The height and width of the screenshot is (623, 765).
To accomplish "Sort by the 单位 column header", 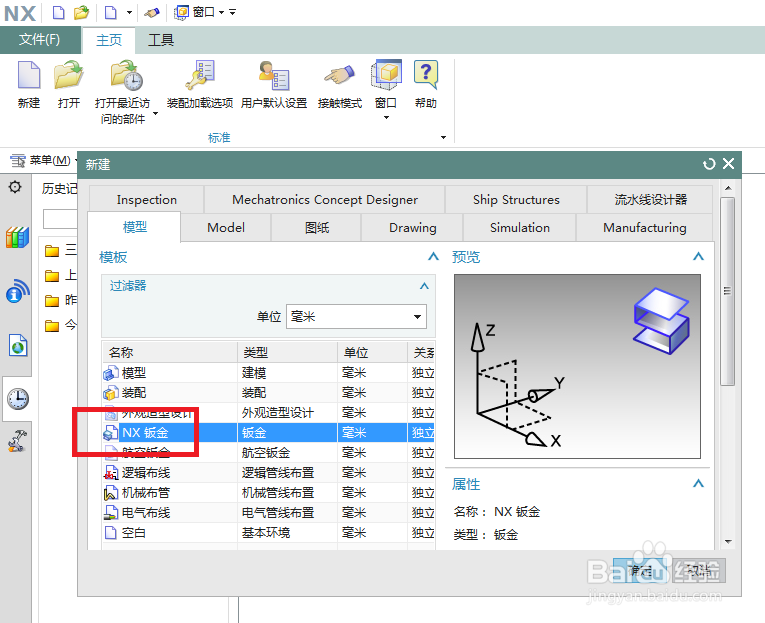I will (372, 352).
